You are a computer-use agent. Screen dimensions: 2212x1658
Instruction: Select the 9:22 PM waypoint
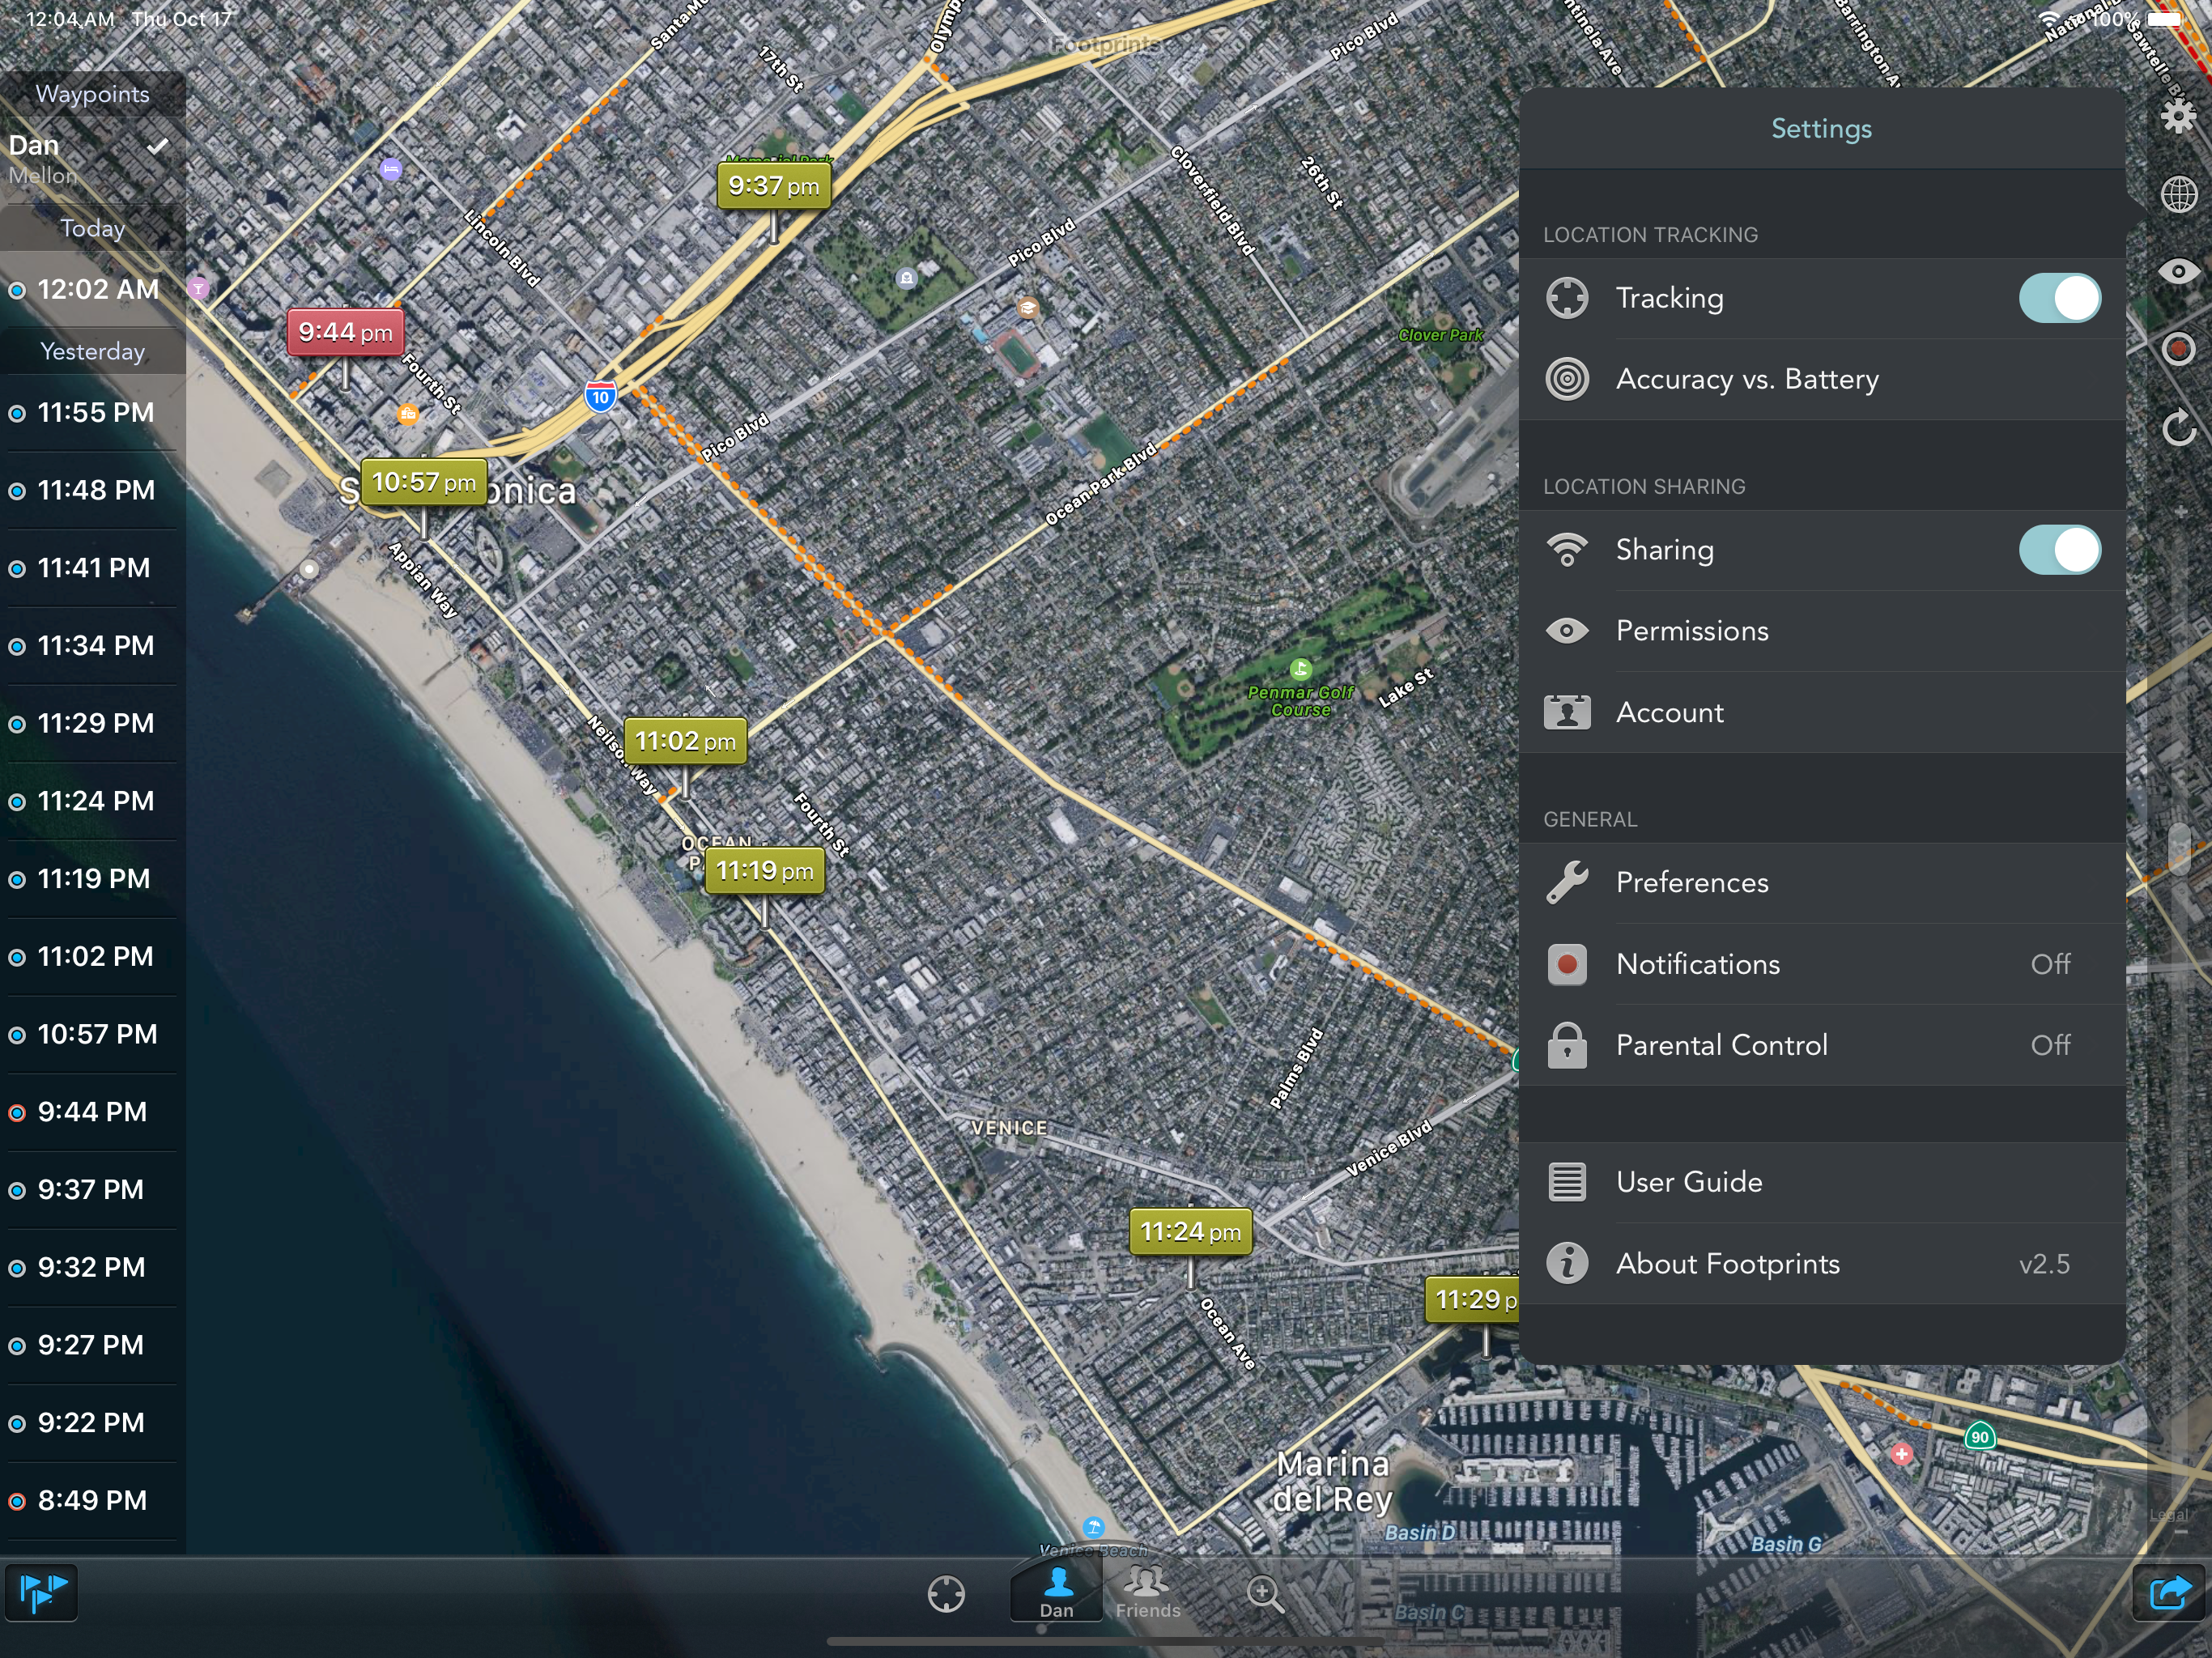click(93, 1423)
